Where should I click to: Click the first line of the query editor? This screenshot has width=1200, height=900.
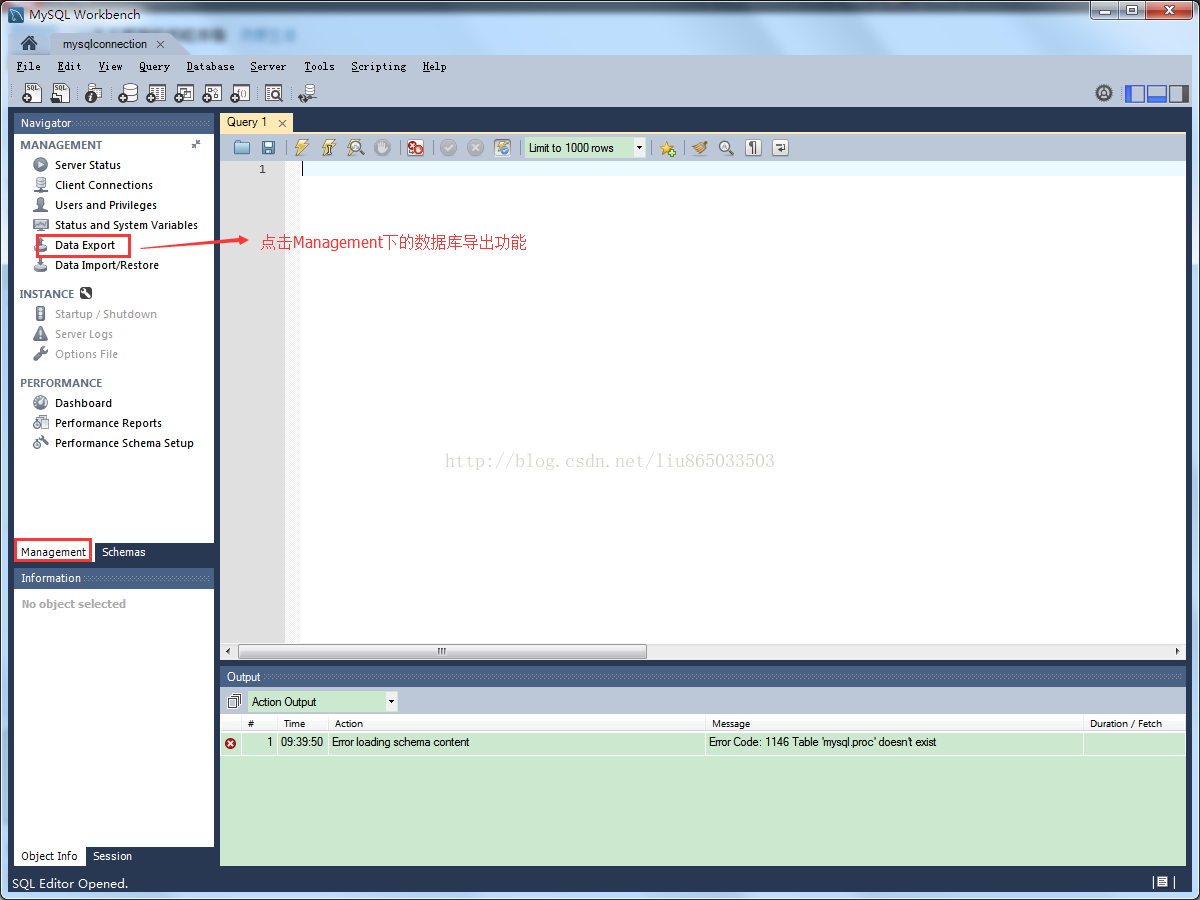(x=743, y=169)
